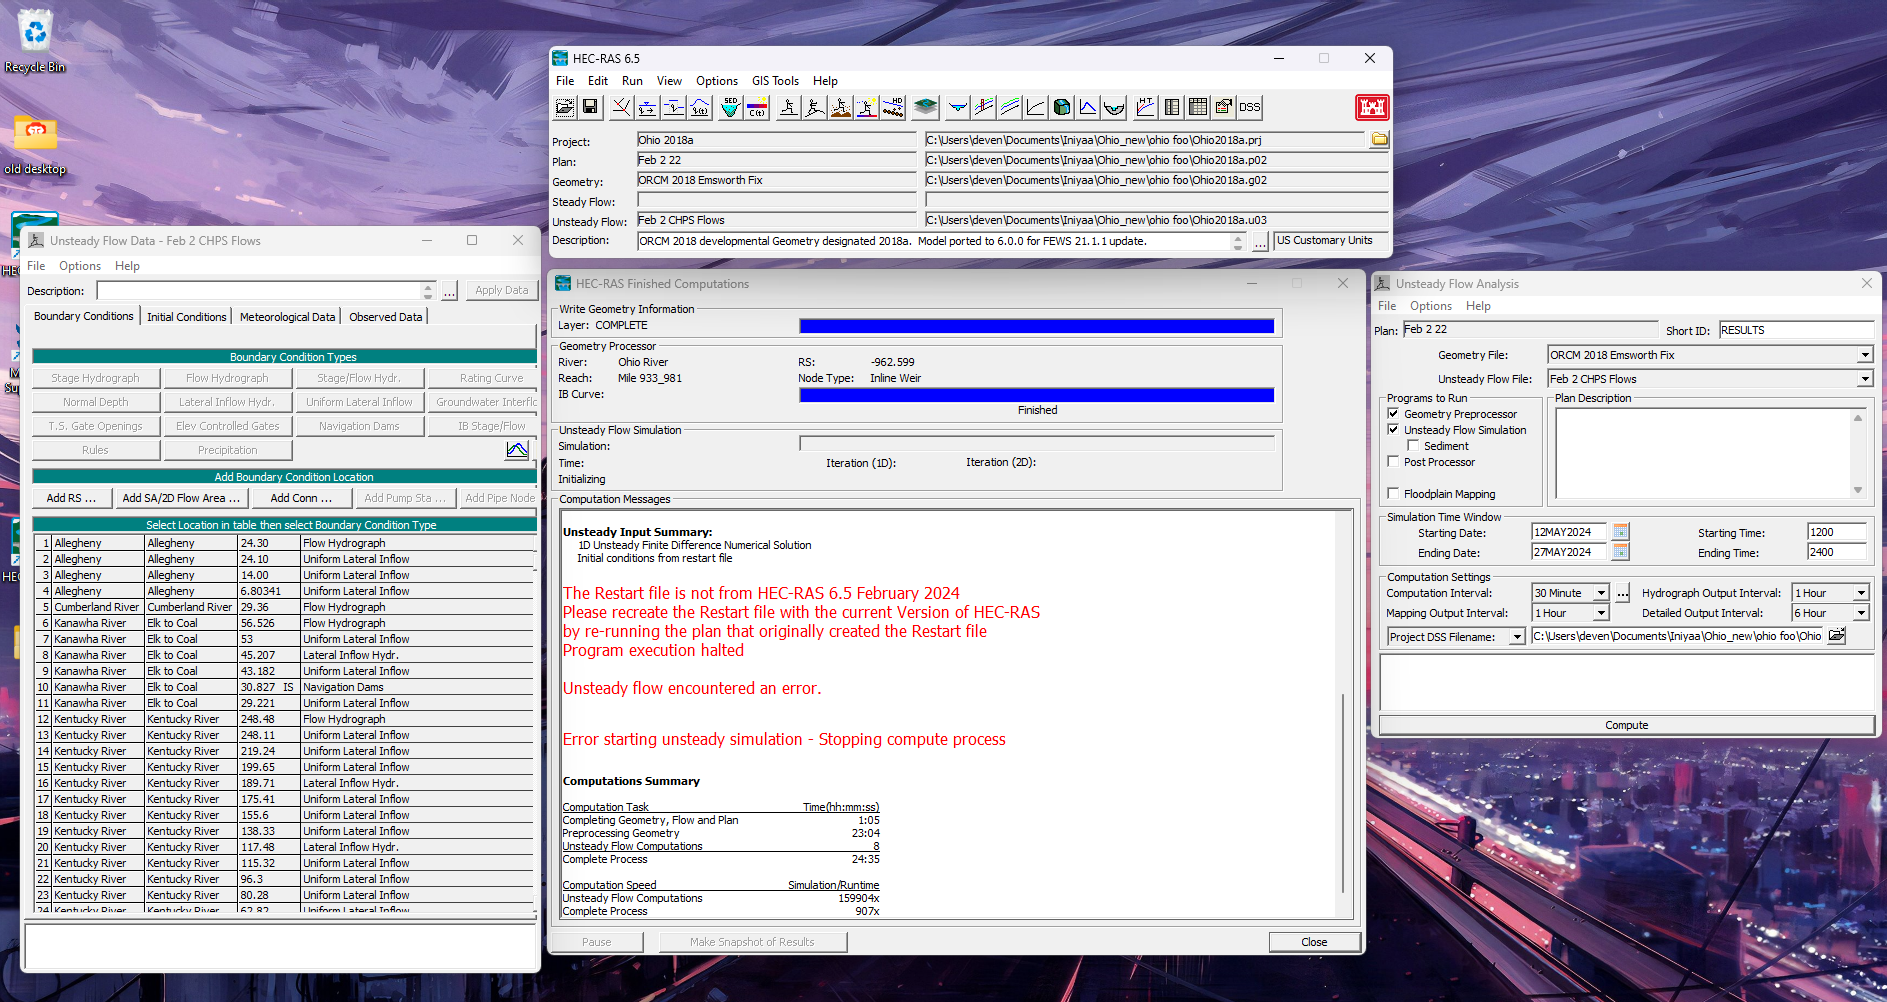Open starting date calendar picker
The height and width of the screenshot is (1002, 1887).
tap(1621, 532)
